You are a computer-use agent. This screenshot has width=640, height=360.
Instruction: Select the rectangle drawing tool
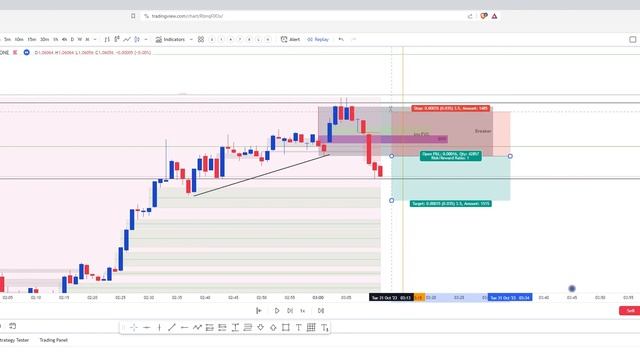[286, 327]
